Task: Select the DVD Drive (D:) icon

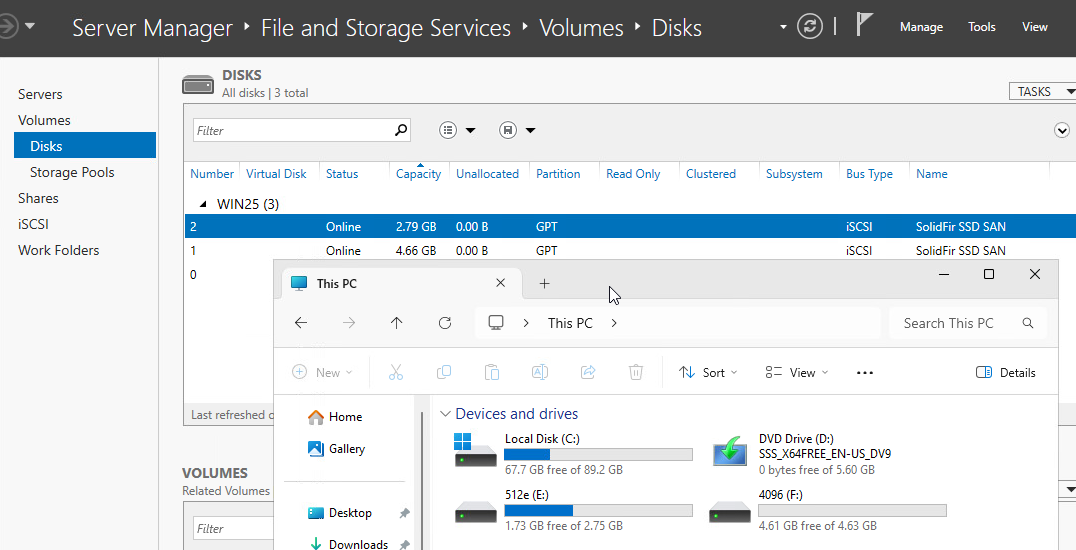Action: point(729,450)
